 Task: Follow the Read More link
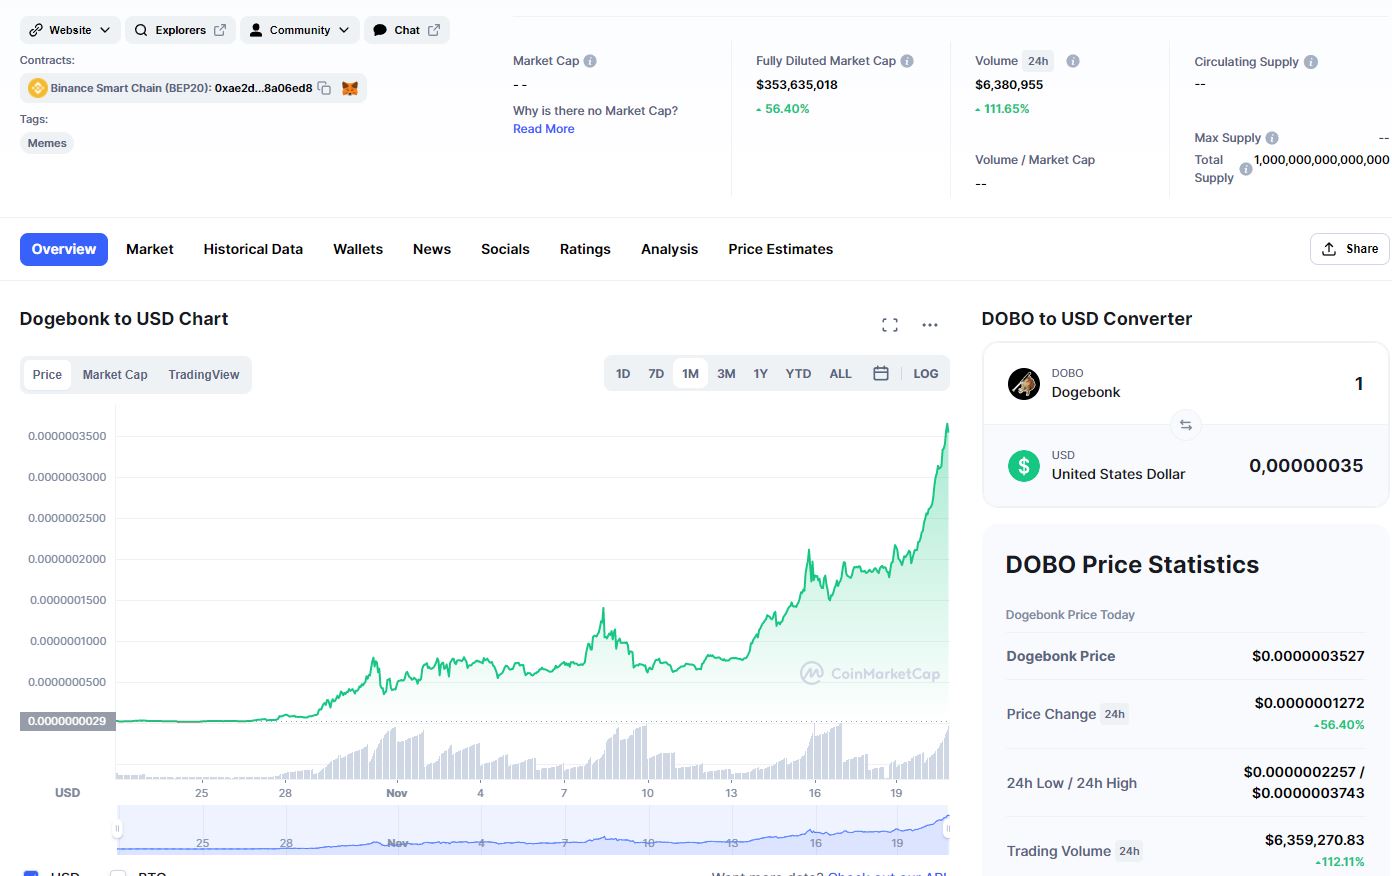click(x=544, y=129)
